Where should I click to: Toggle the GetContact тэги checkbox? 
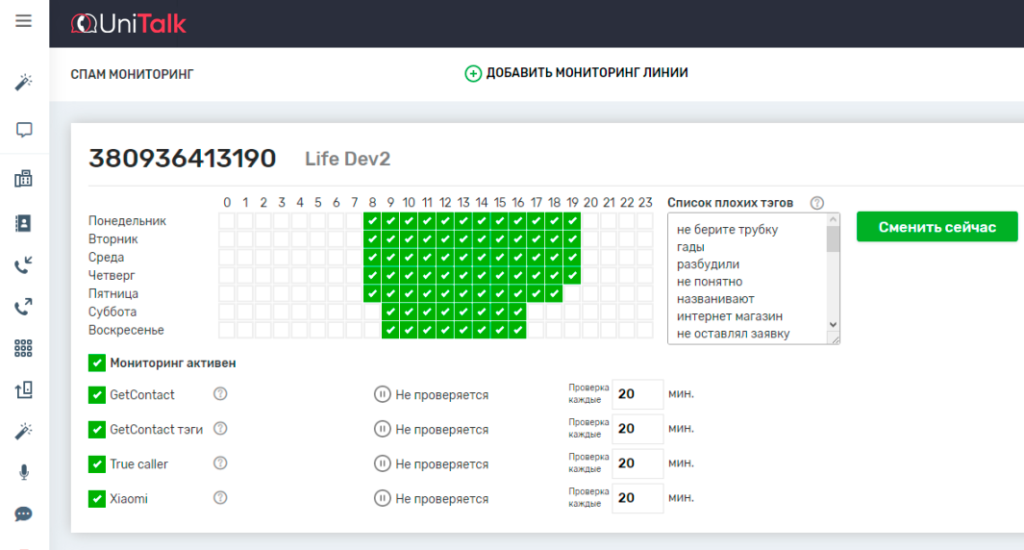[x=97, y=429]
